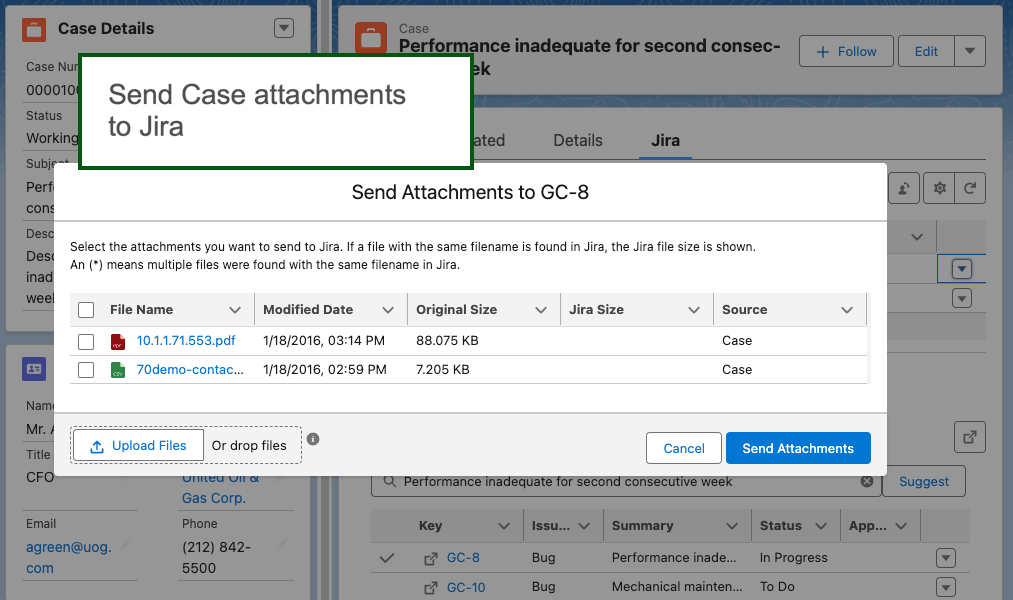Click the Send Attachments button

pyautogui.click(x=798, y=448)
